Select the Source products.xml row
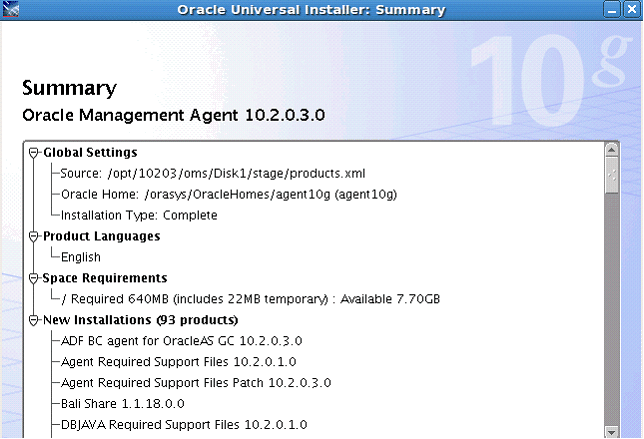Image resolution: width=644 pixels, height=439 pixels. click(213, 174)
